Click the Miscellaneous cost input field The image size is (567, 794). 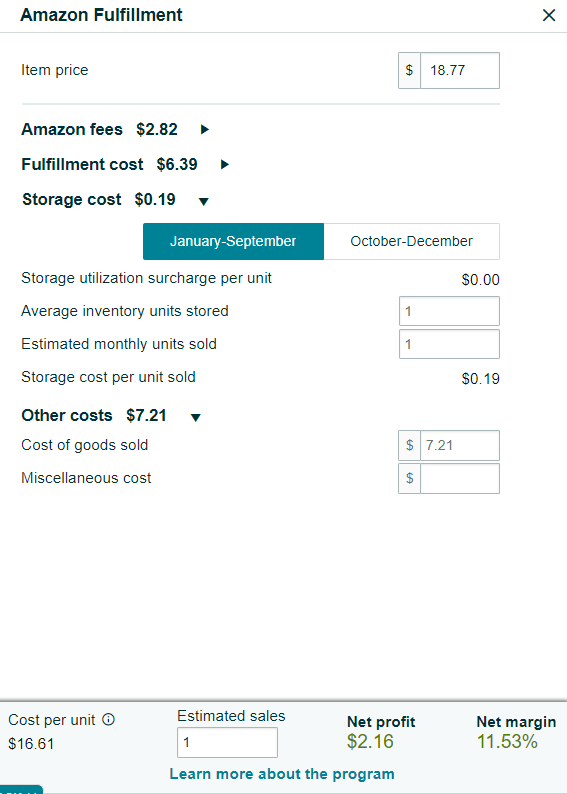coord(460,478)
